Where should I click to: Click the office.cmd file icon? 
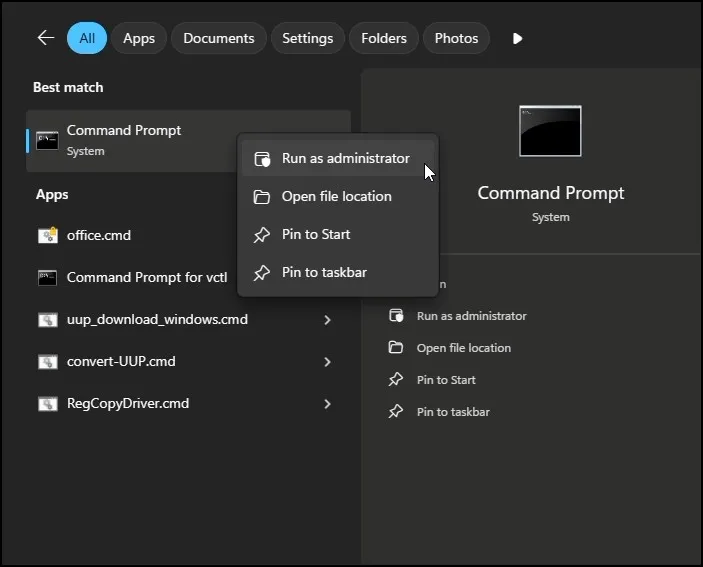coord(48,235)
